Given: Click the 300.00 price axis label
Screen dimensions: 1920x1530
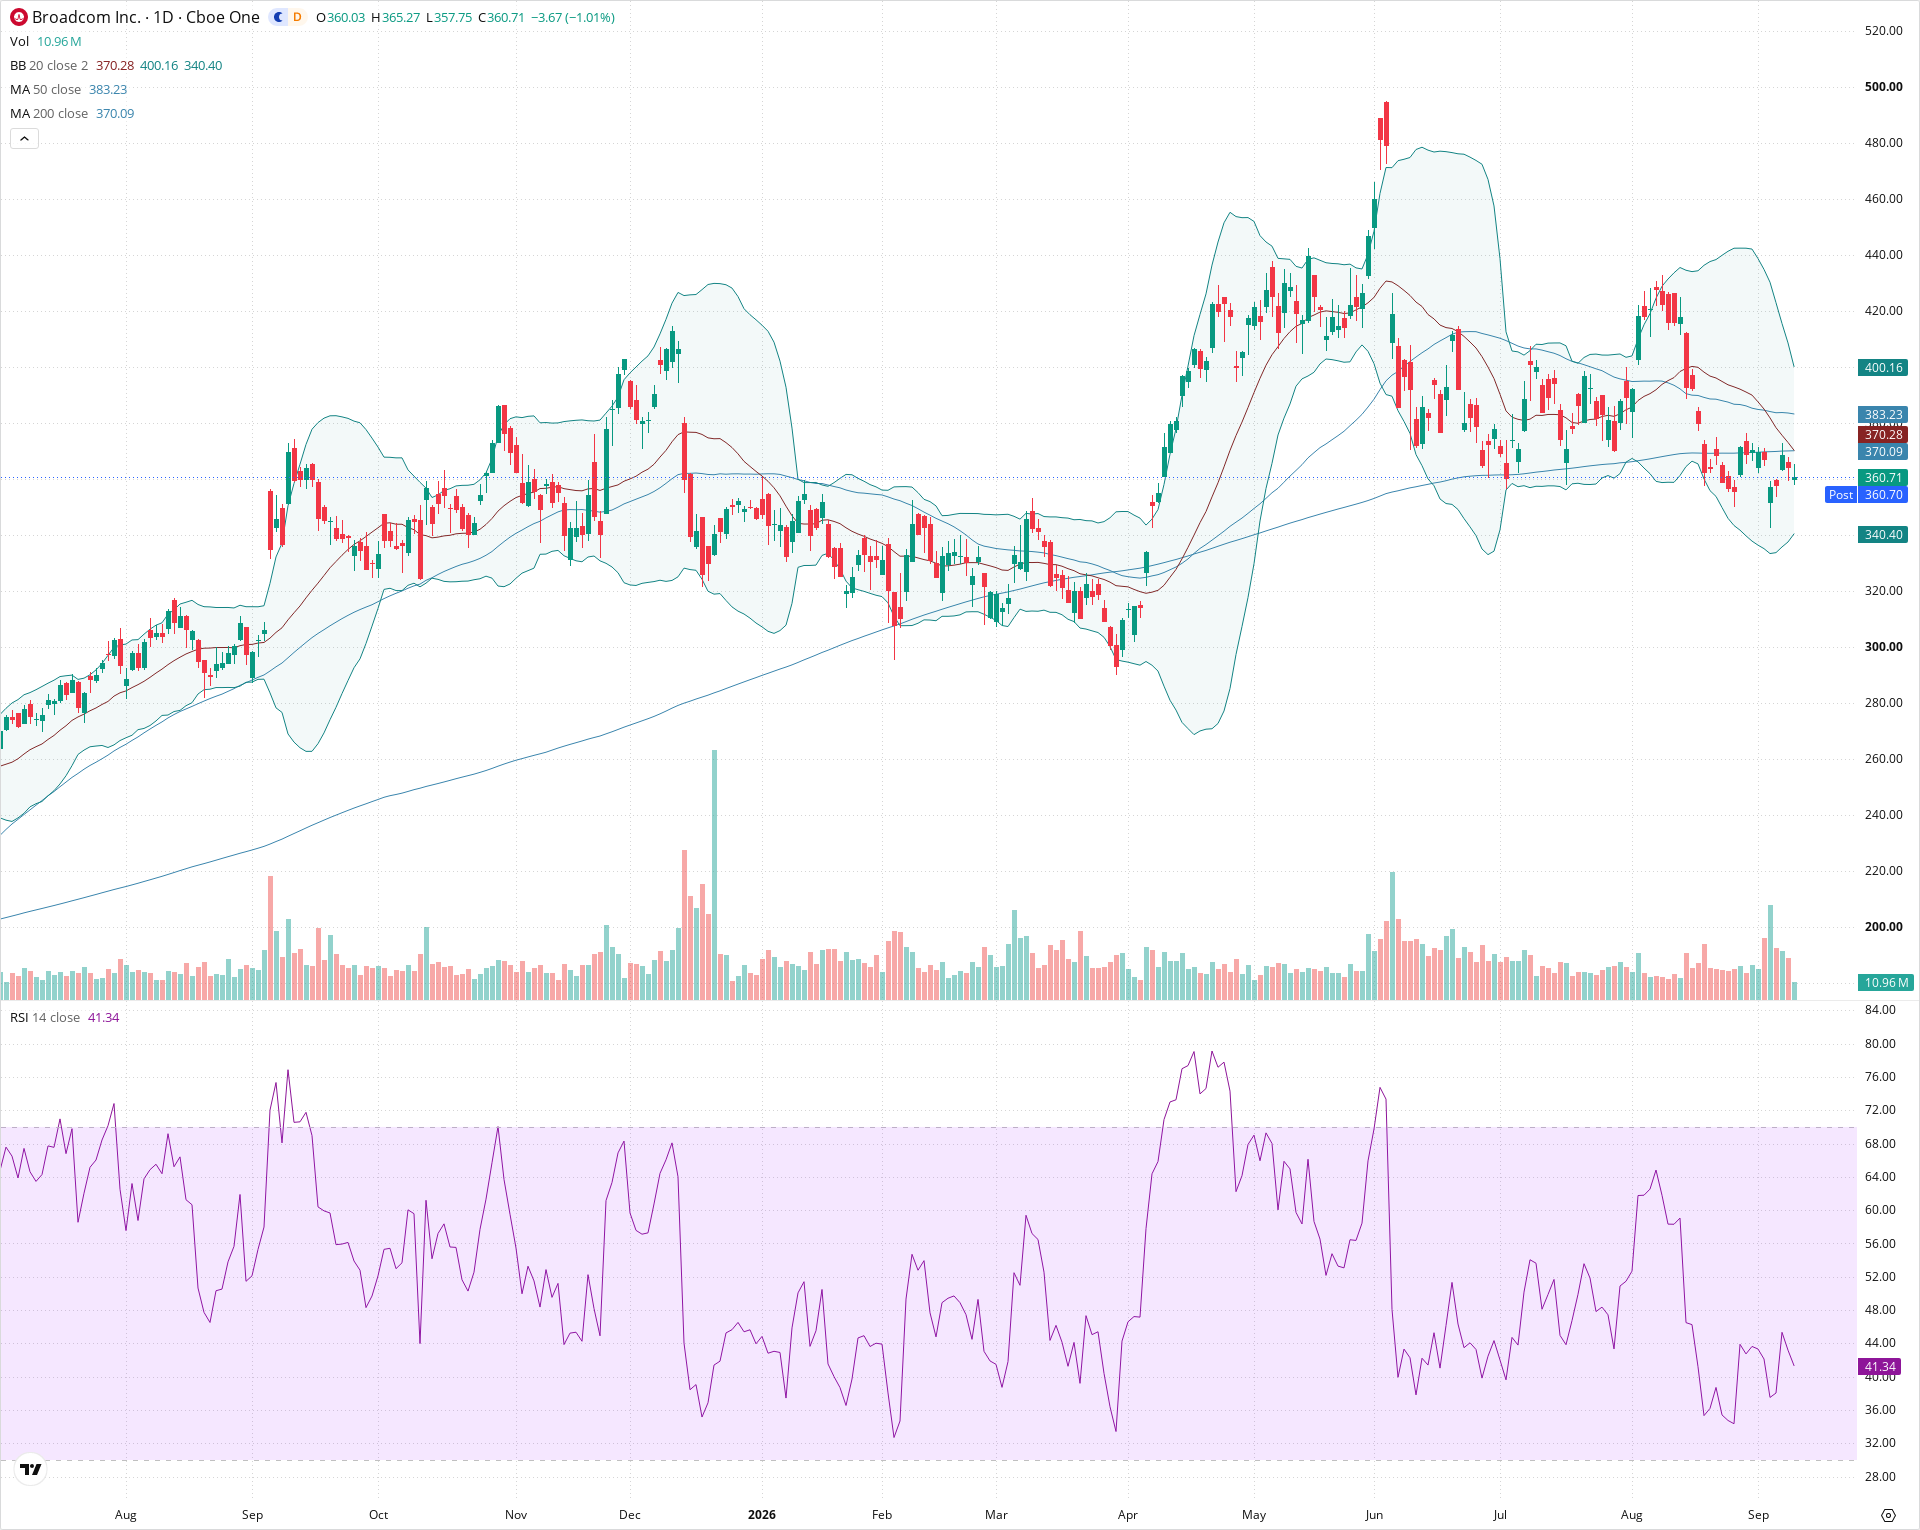Looking at the screenshot, I should point(1884,647).
